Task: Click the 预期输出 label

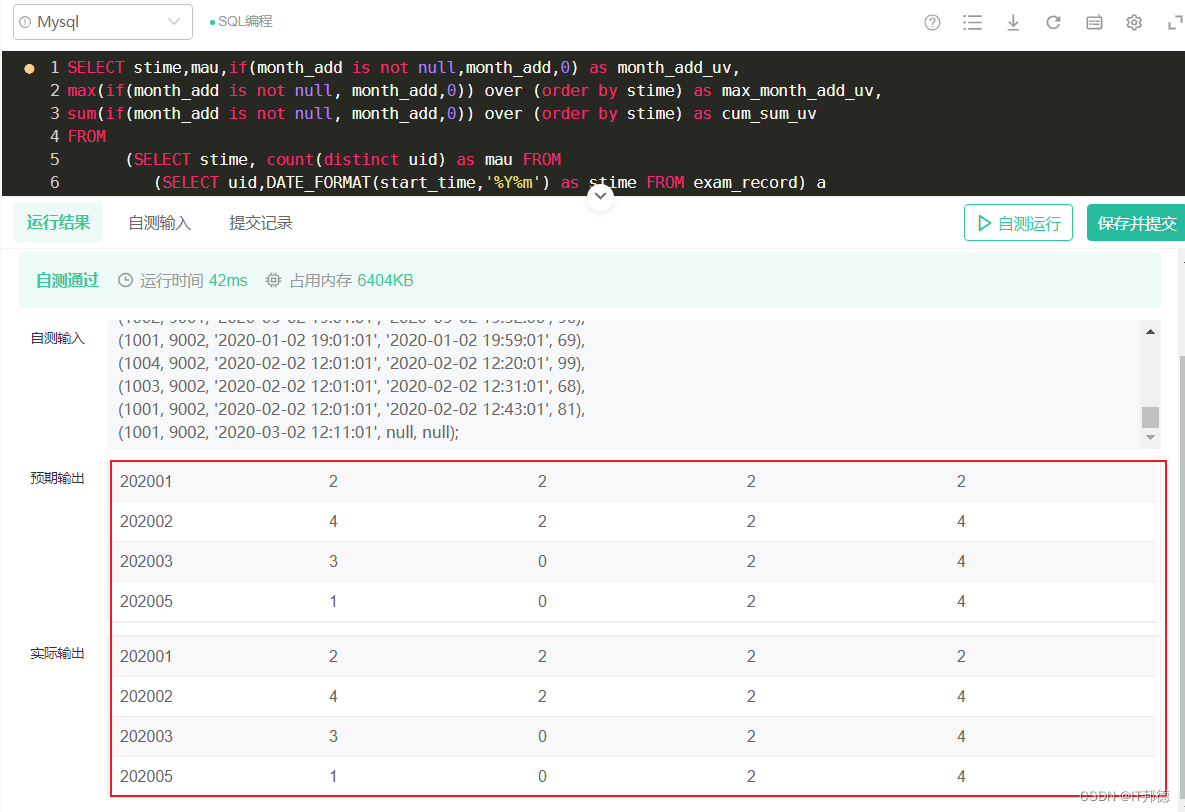Action: 57,479
